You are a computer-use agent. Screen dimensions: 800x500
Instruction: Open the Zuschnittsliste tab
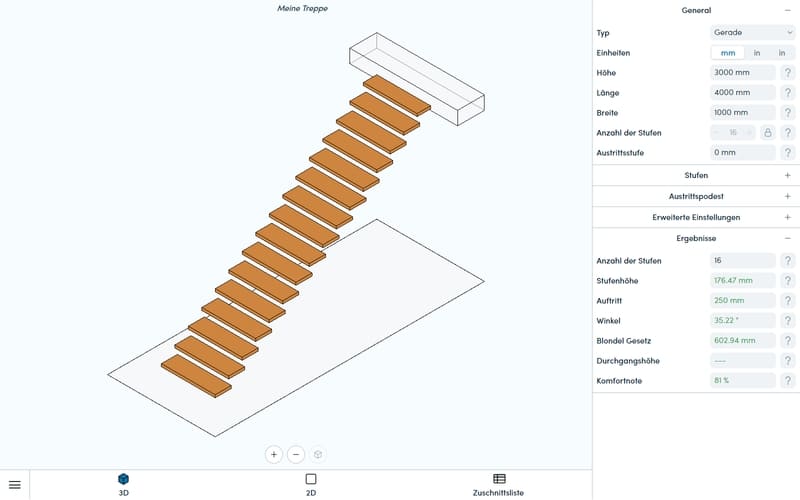498,485
